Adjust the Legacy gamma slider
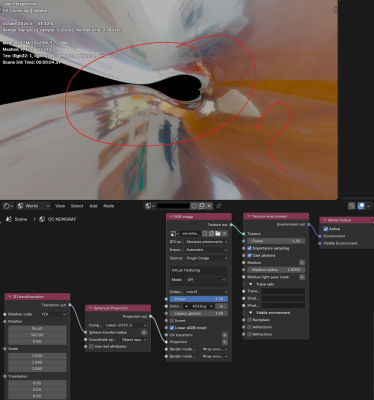This screenshot has width=374, height=400. [x=199, y=313]
